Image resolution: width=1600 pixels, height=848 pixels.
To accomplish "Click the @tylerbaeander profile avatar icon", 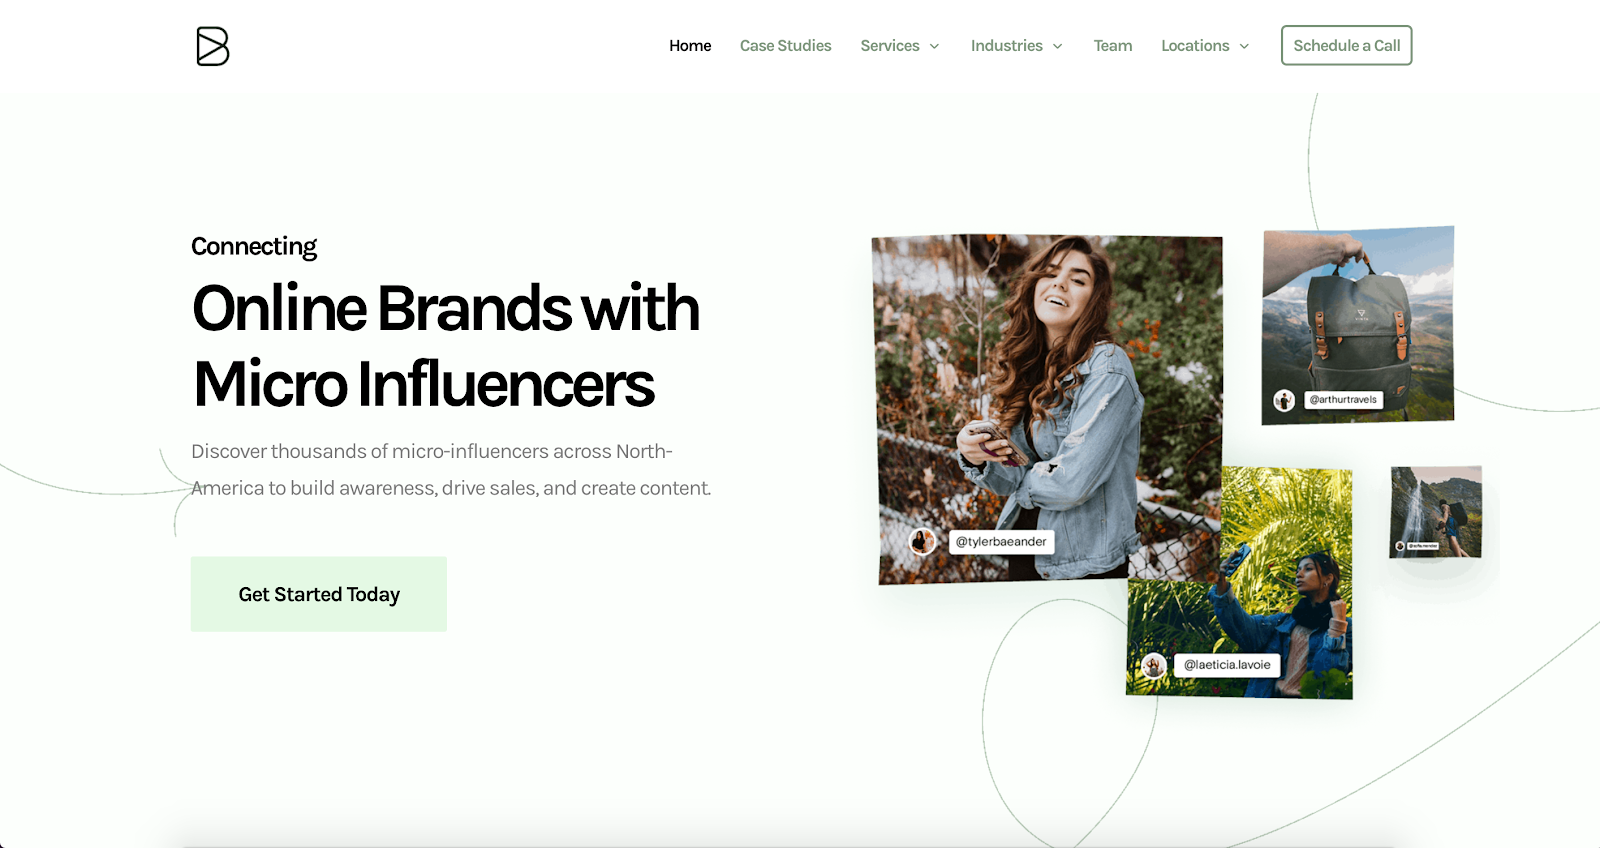I will (x=922, y=542).
